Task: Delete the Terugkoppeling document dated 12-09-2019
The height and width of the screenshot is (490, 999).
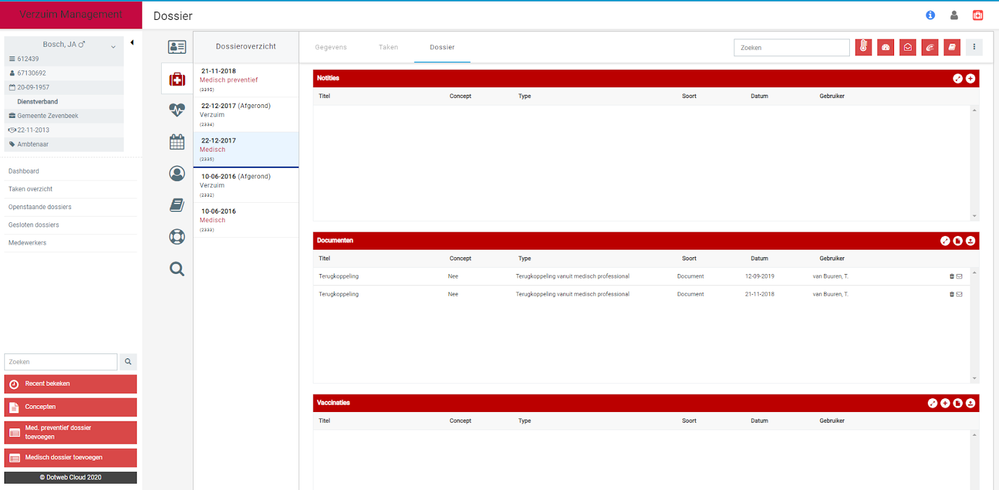Action: pyautogui.click(x=952, y=276)
